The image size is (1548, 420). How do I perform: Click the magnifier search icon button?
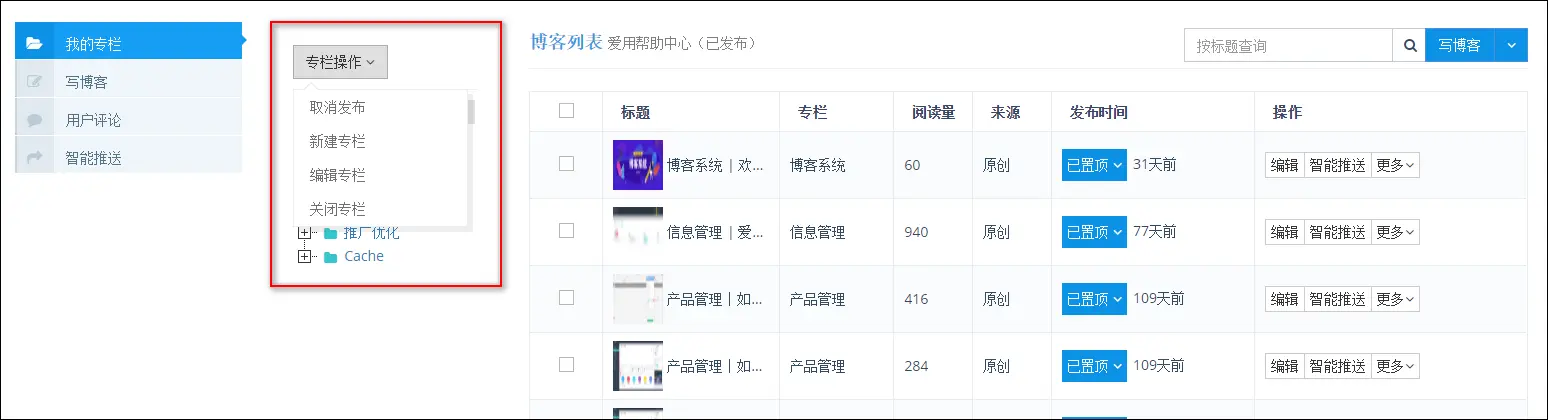pos(1409,45)
